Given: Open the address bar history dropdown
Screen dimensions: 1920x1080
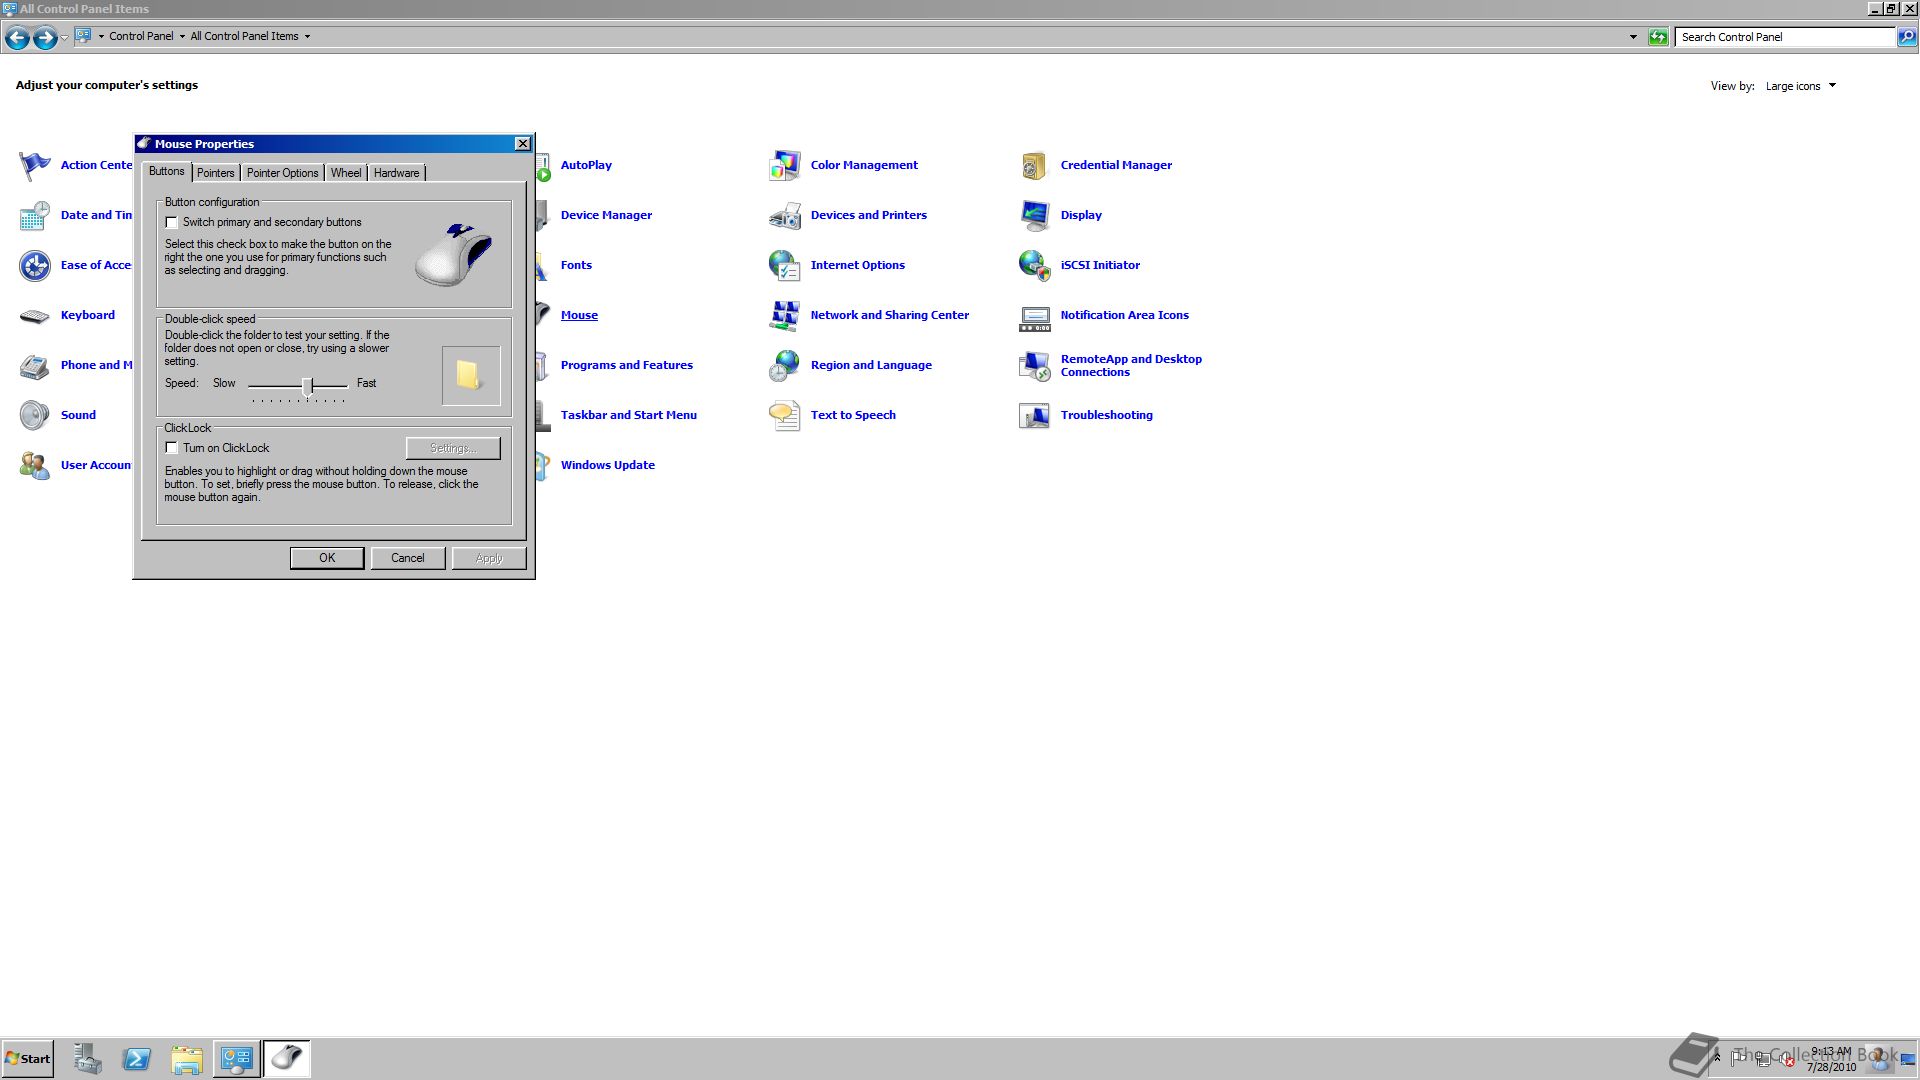Looking at the screenshot, I should click(x=1633, y=37).
